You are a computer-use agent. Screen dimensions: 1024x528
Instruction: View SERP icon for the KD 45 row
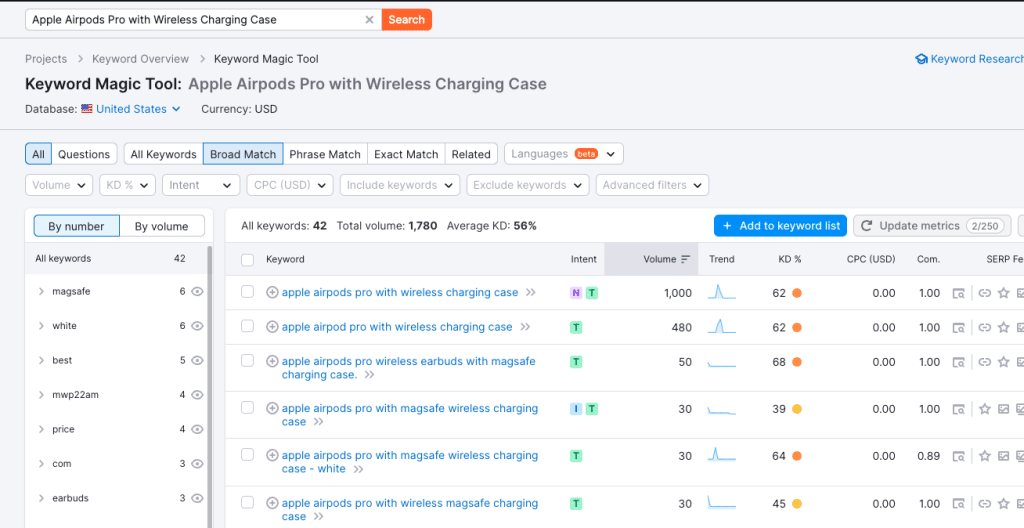(x=958, y=504)
